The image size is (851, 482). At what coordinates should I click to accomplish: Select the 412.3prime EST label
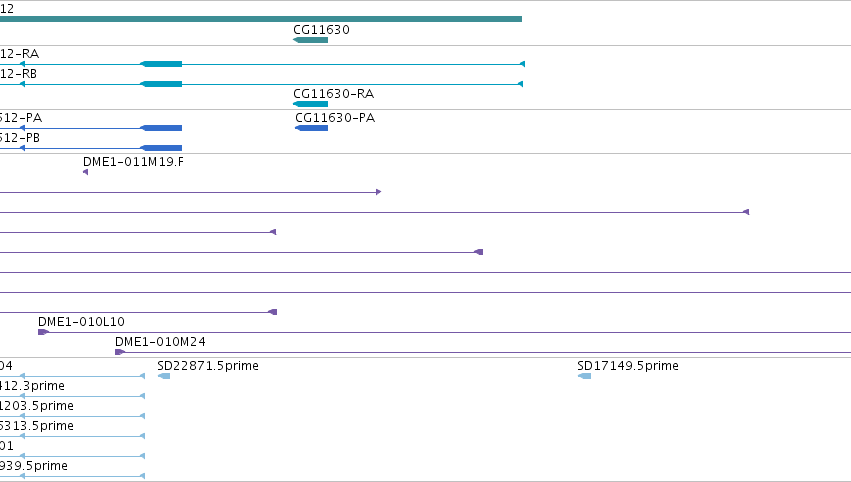coord(32,385)
